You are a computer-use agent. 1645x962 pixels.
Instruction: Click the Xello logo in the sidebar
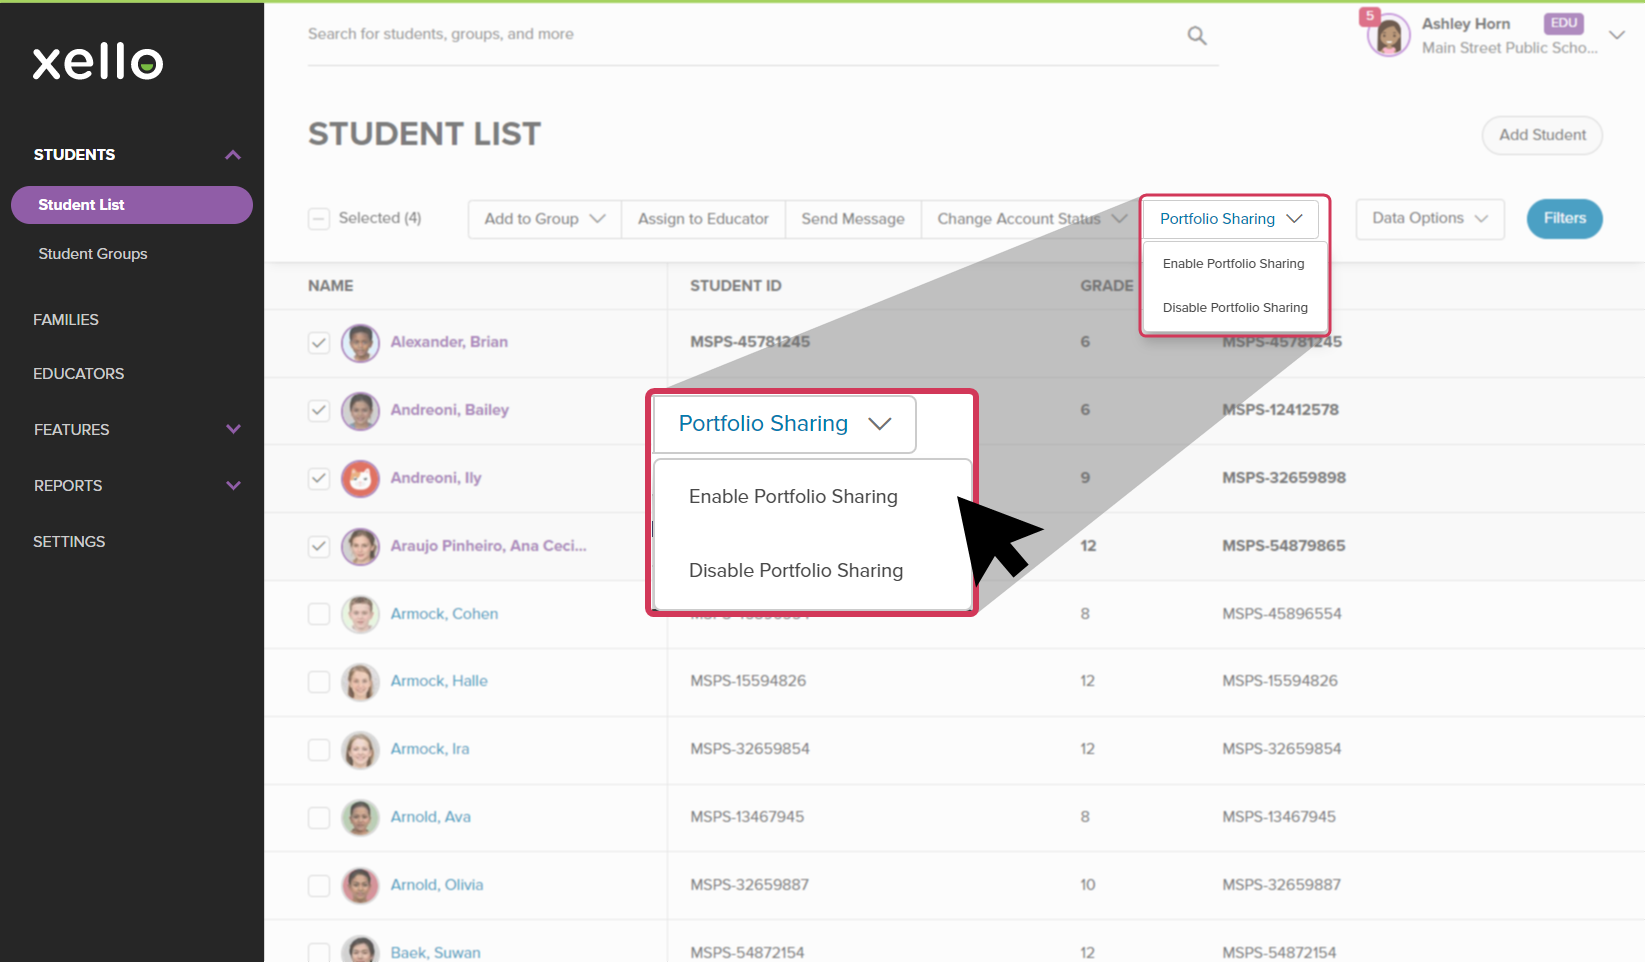(97, 62)
